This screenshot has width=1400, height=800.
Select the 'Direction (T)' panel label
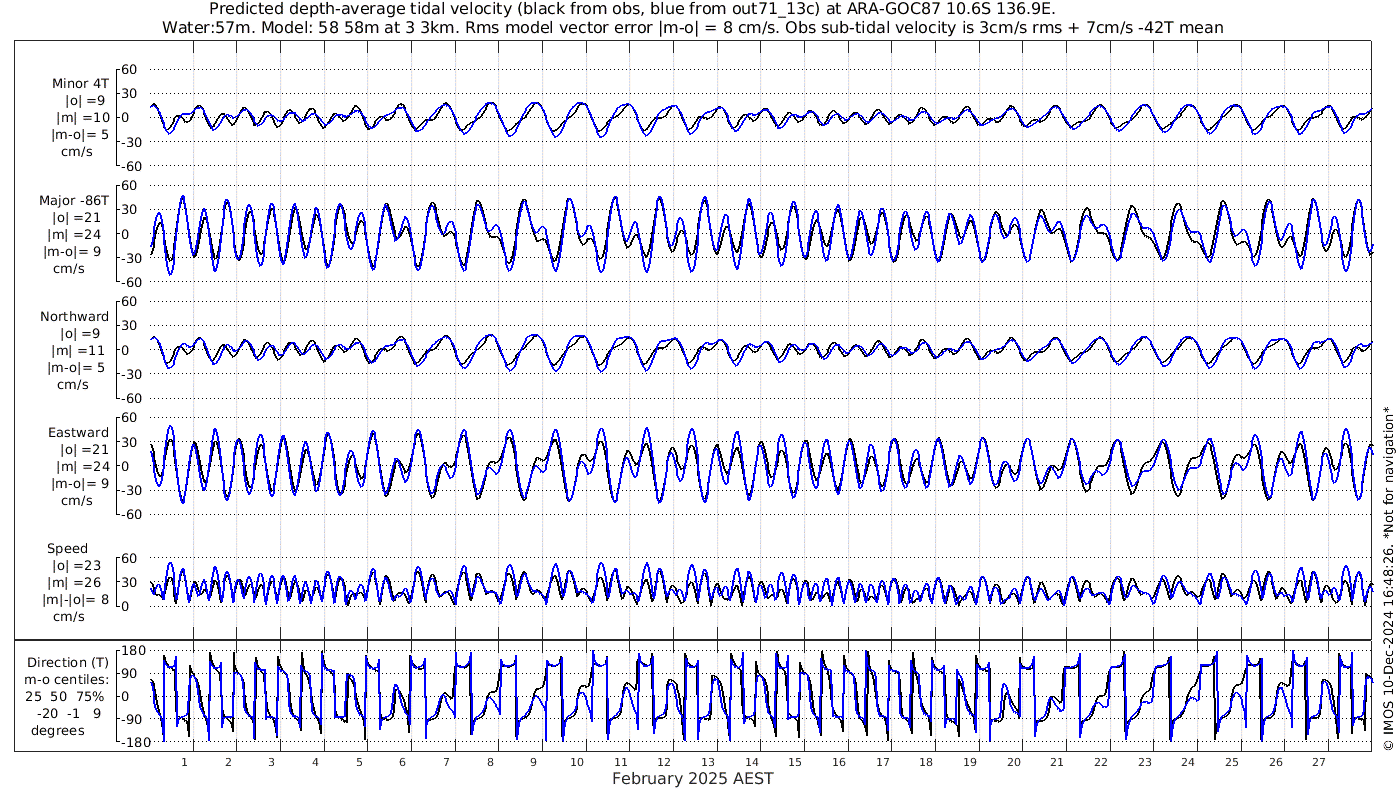pyautogui.click(x=68, y=663)
